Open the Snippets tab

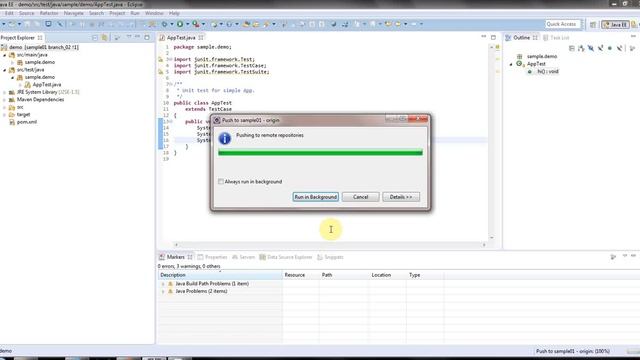coord(330,257)
